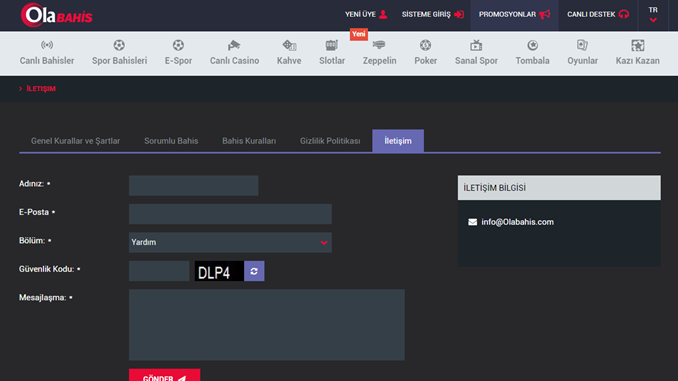
Task: Expand the Bölüm dropdown showing Yardım
Action: point(230,243)
